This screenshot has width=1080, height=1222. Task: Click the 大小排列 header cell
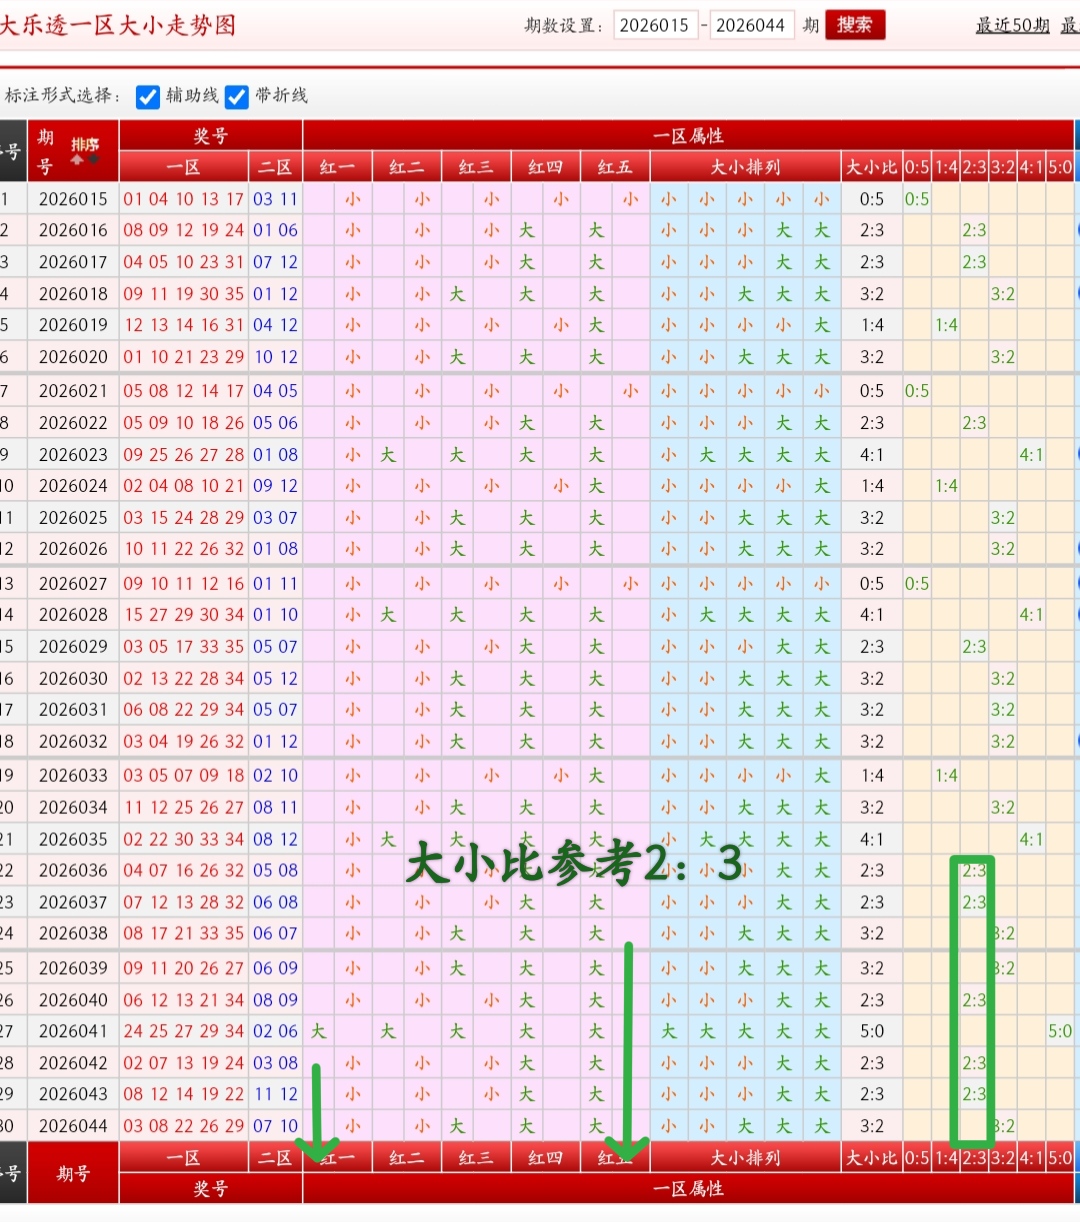pyautogui.click(x=744, y=166)
